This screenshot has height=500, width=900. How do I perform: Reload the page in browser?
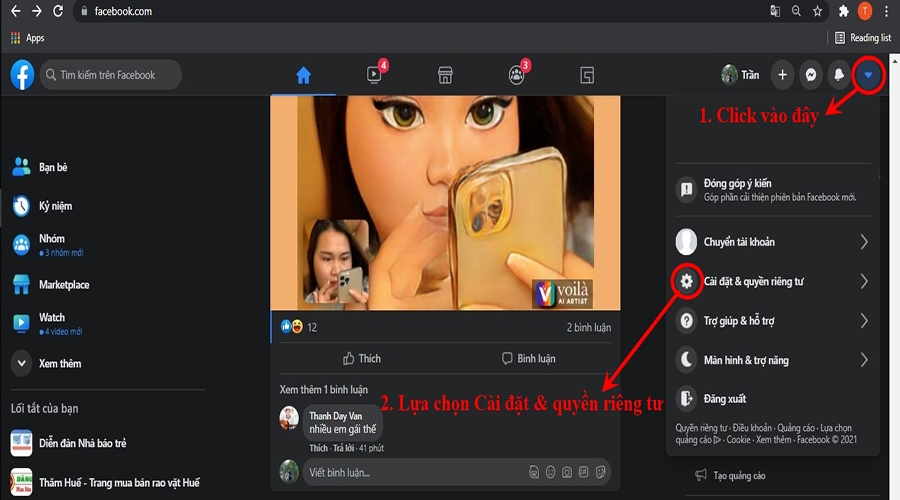point(58,11)
